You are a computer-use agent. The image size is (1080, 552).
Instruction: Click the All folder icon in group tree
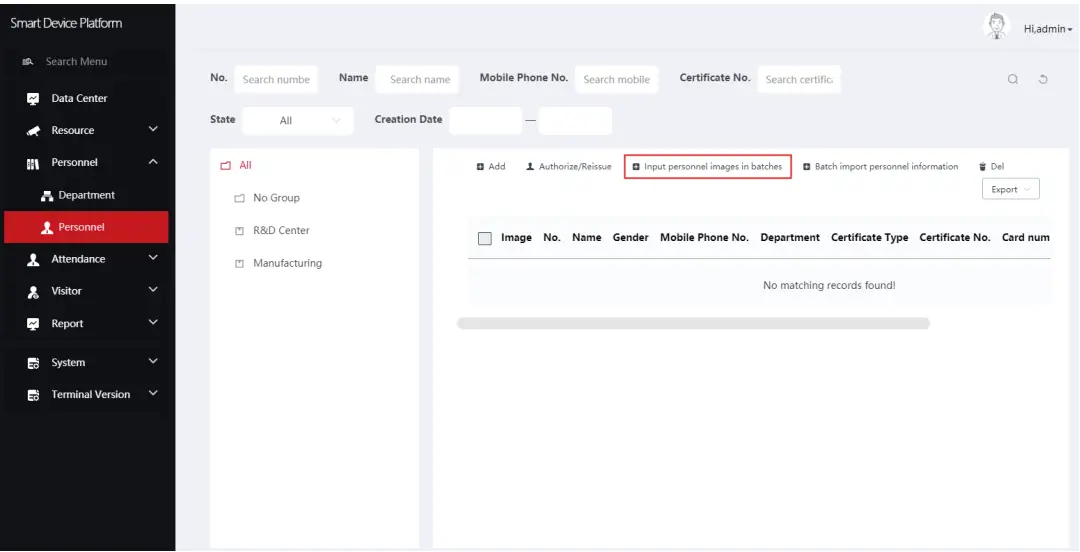click(225, 166)
